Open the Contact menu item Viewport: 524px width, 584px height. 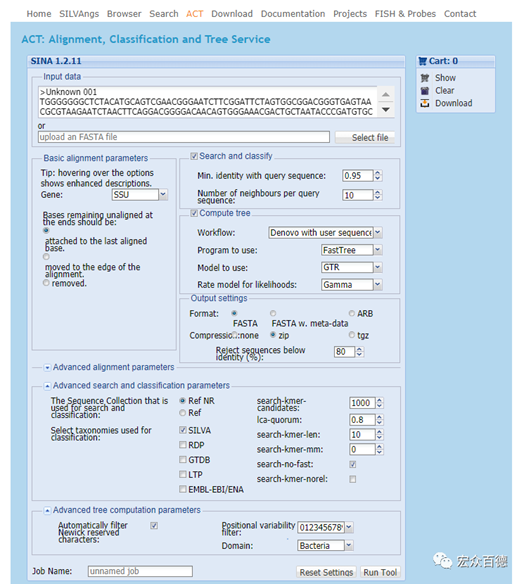(x=460, y=14)
